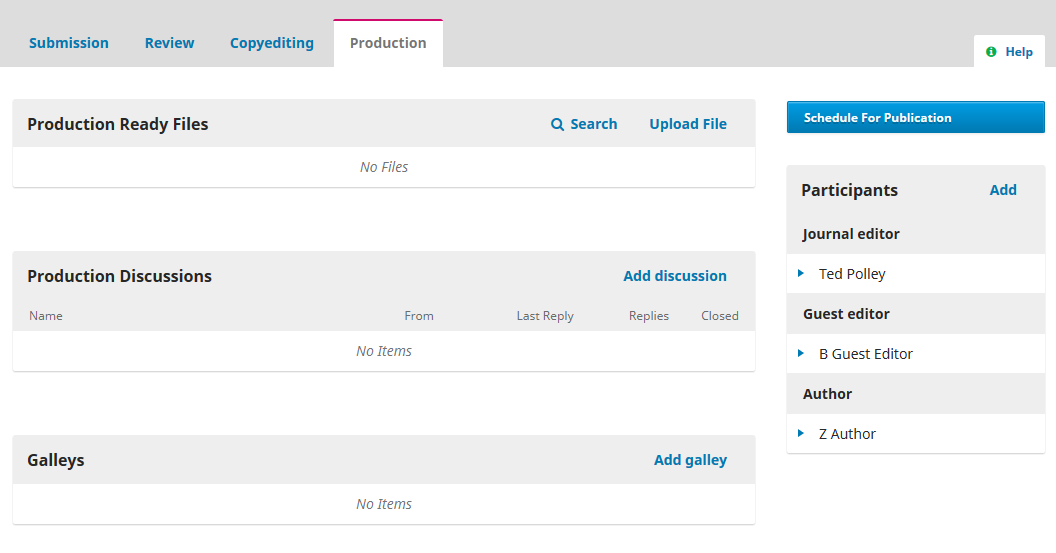Open the Review tab
Image resolution: width=1056 pixels, height=553 pixels.
point(169,43)
